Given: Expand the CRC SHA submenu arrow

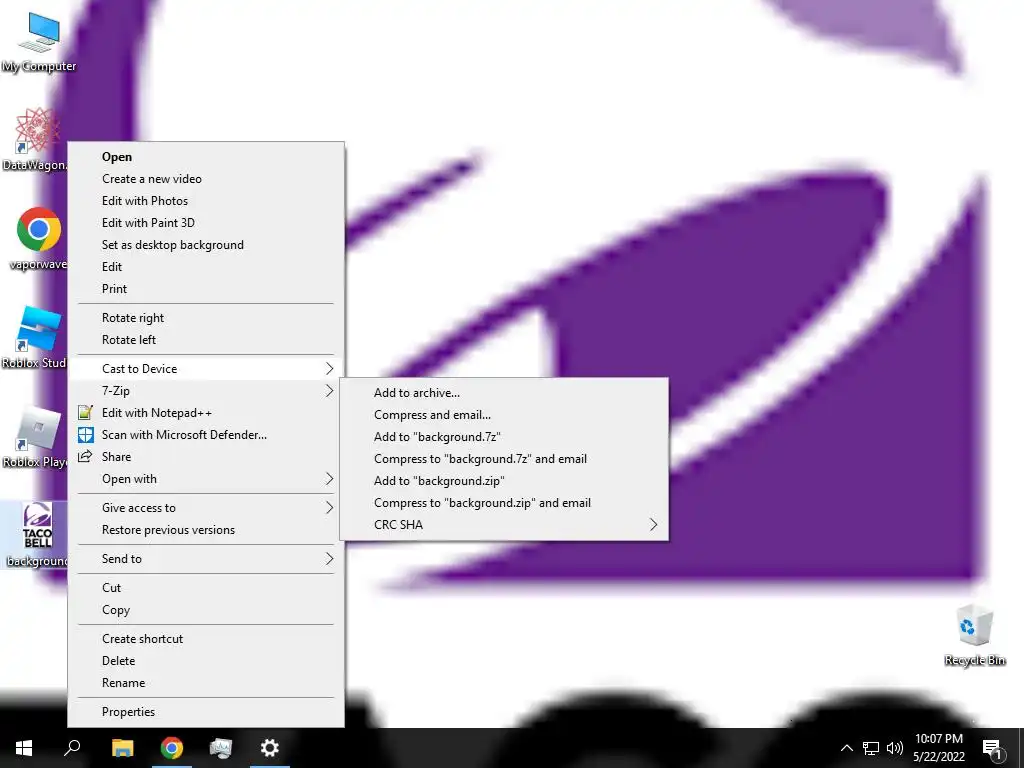Looking at the screenshot, I should pyautogui.click(x=653, y=525).
